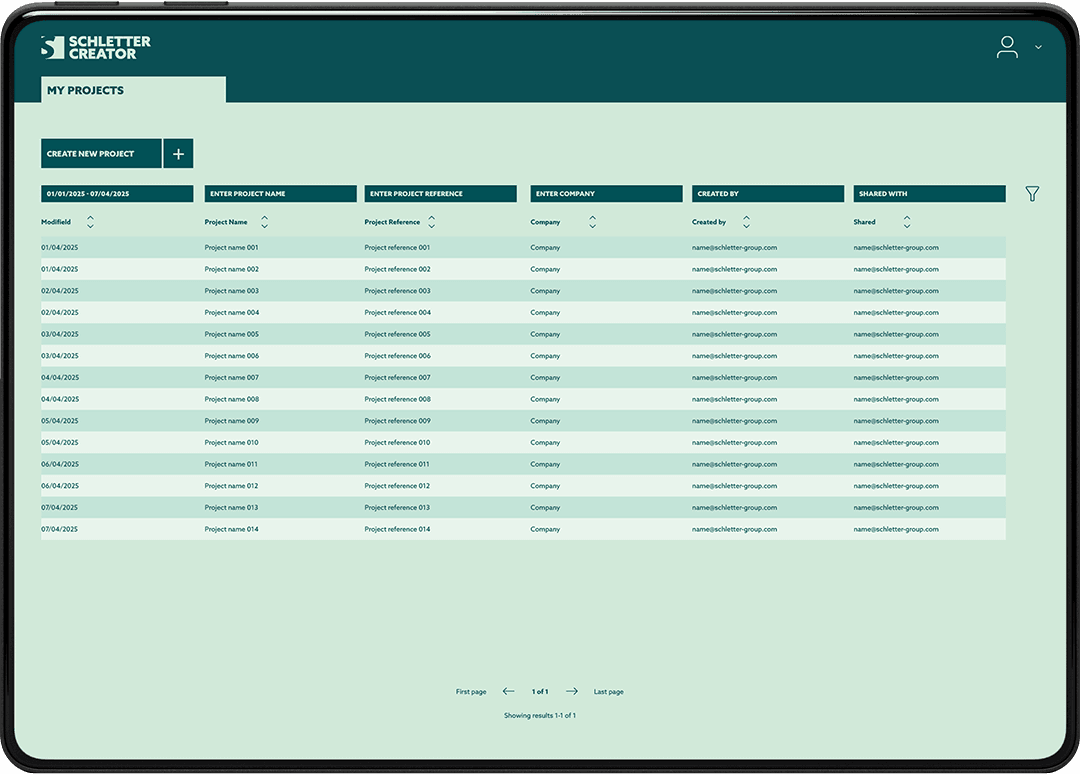Sort by Project Reference column arrows
Image resolution: width=1080 pixels, height=774 pixels.
(432, 222)
